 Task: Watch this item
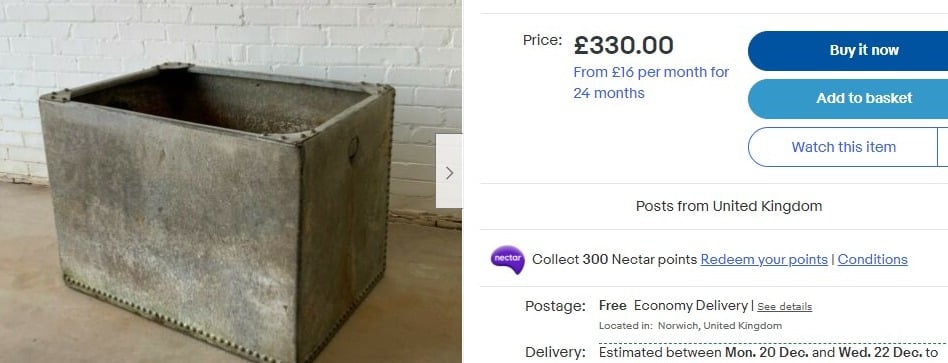[x=843, y=147]
